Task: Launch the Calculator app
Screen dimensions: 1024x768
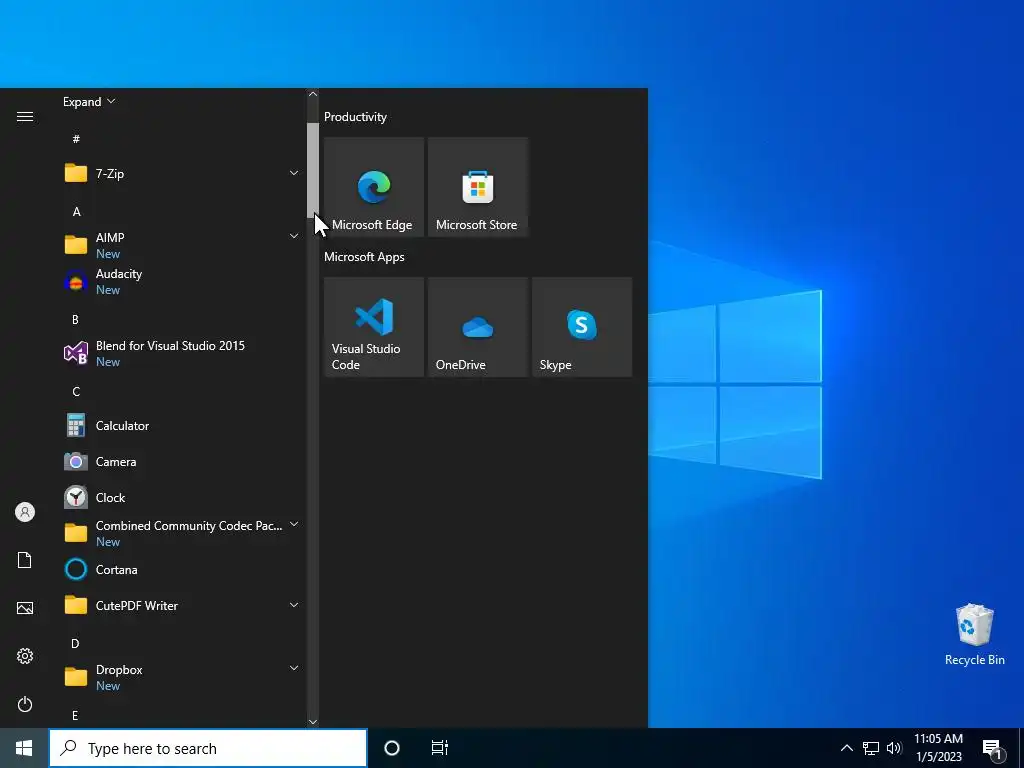Action: point(182,426)
